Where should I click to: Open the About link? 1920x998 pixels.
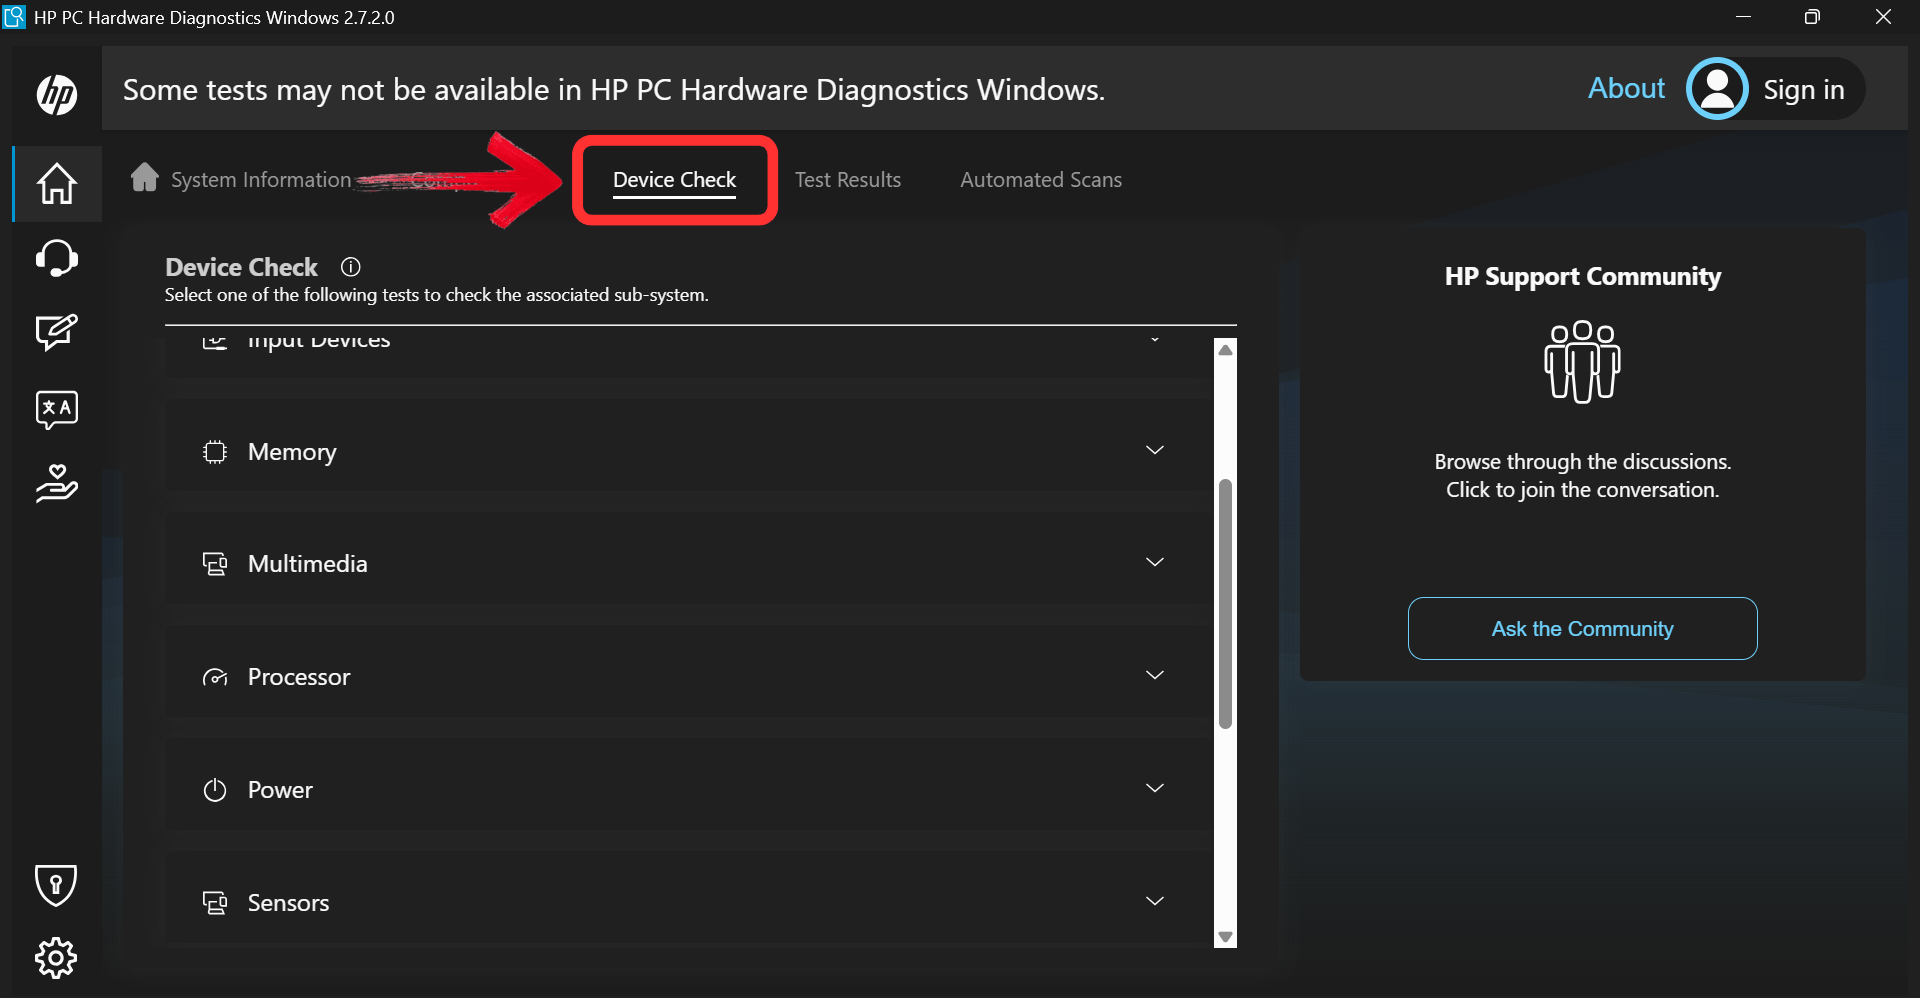coord(1626,88)
